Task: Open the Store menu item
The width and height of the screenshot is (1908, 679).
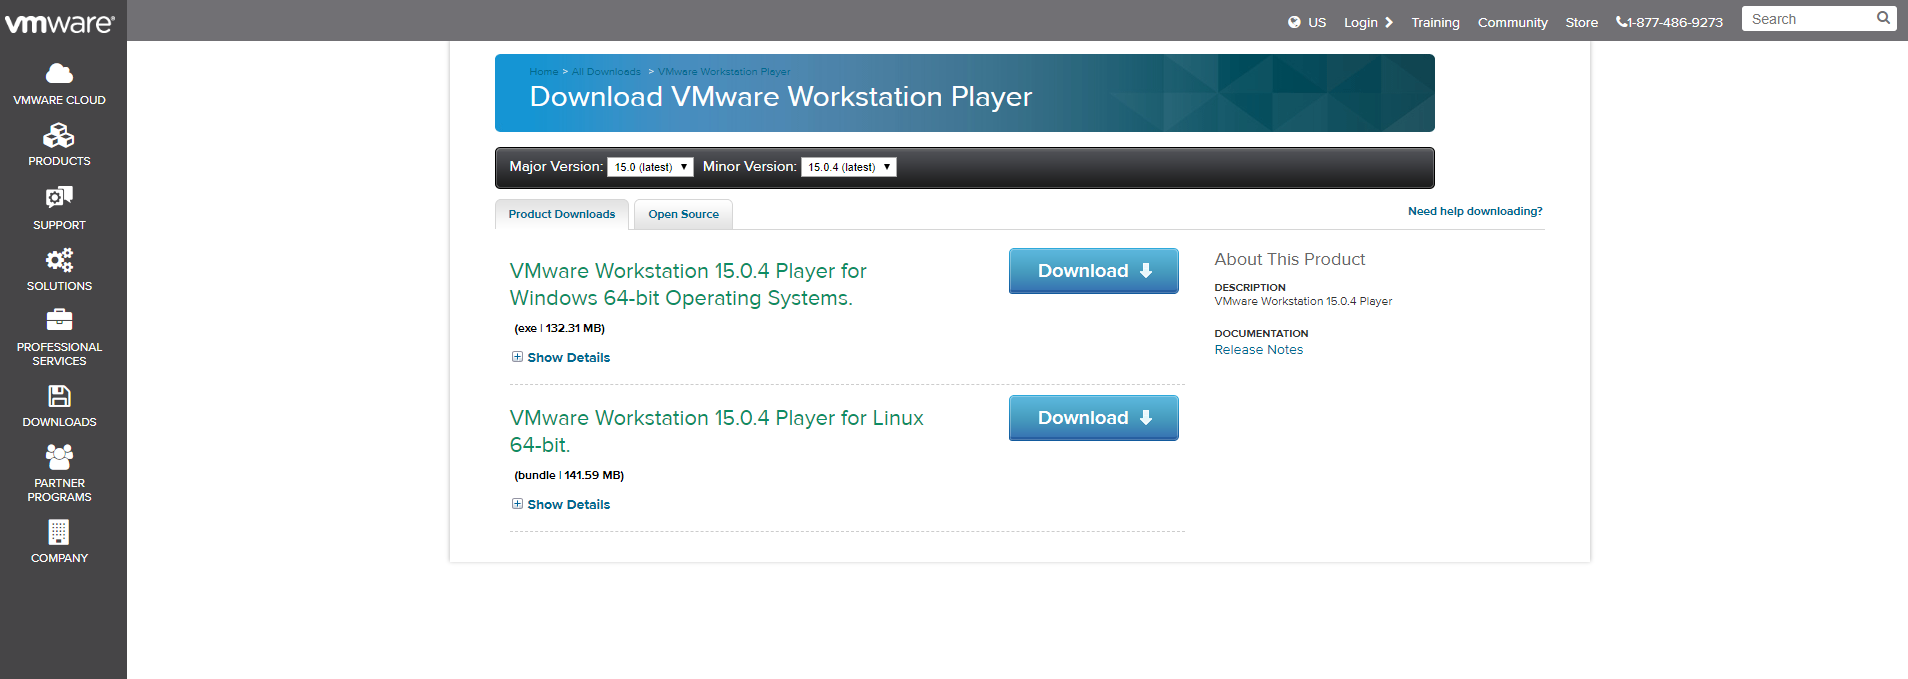Action: [x=1581, y=22]
